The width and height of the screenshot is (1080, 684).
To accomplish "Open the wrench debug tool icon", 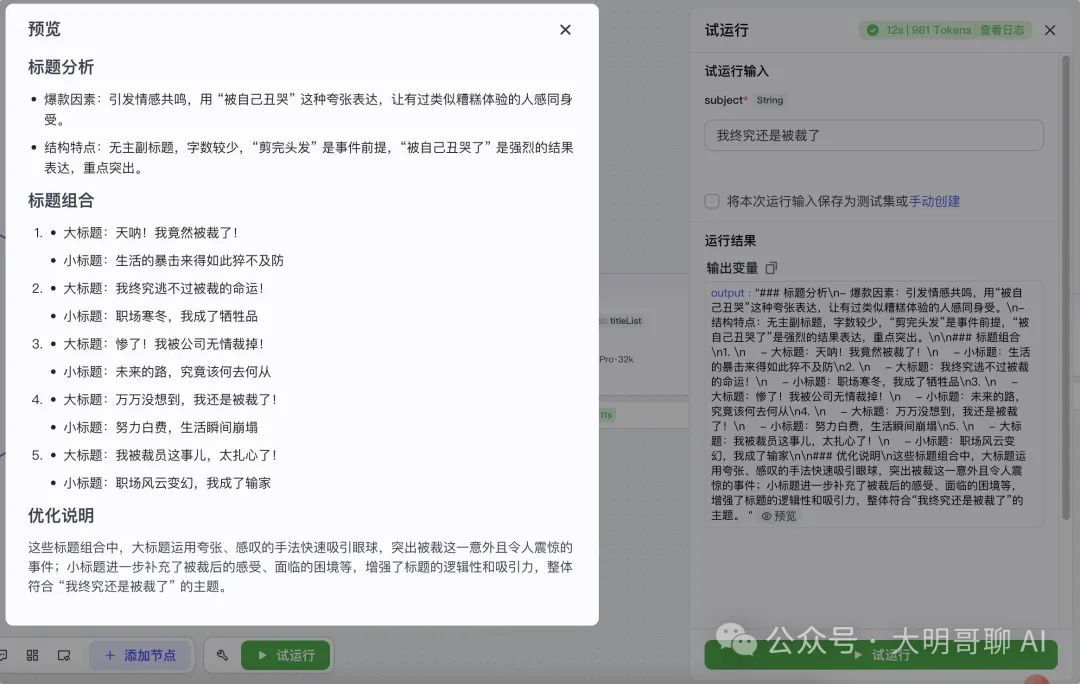I will 222,655.
